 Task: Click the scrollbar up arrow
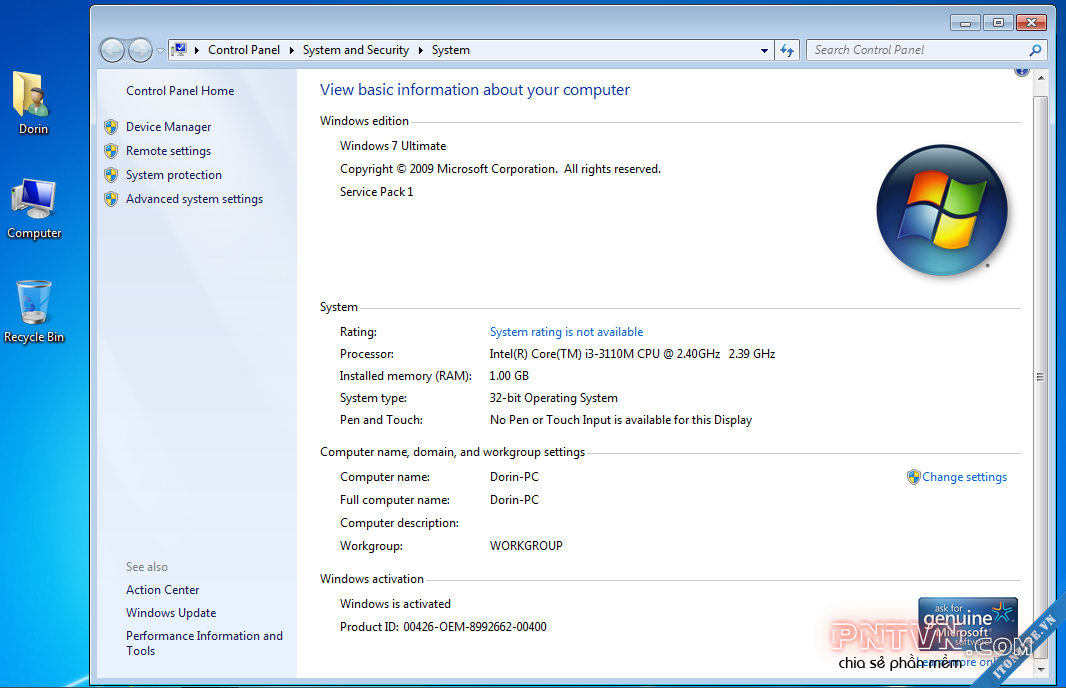[x=1041, y=79]
